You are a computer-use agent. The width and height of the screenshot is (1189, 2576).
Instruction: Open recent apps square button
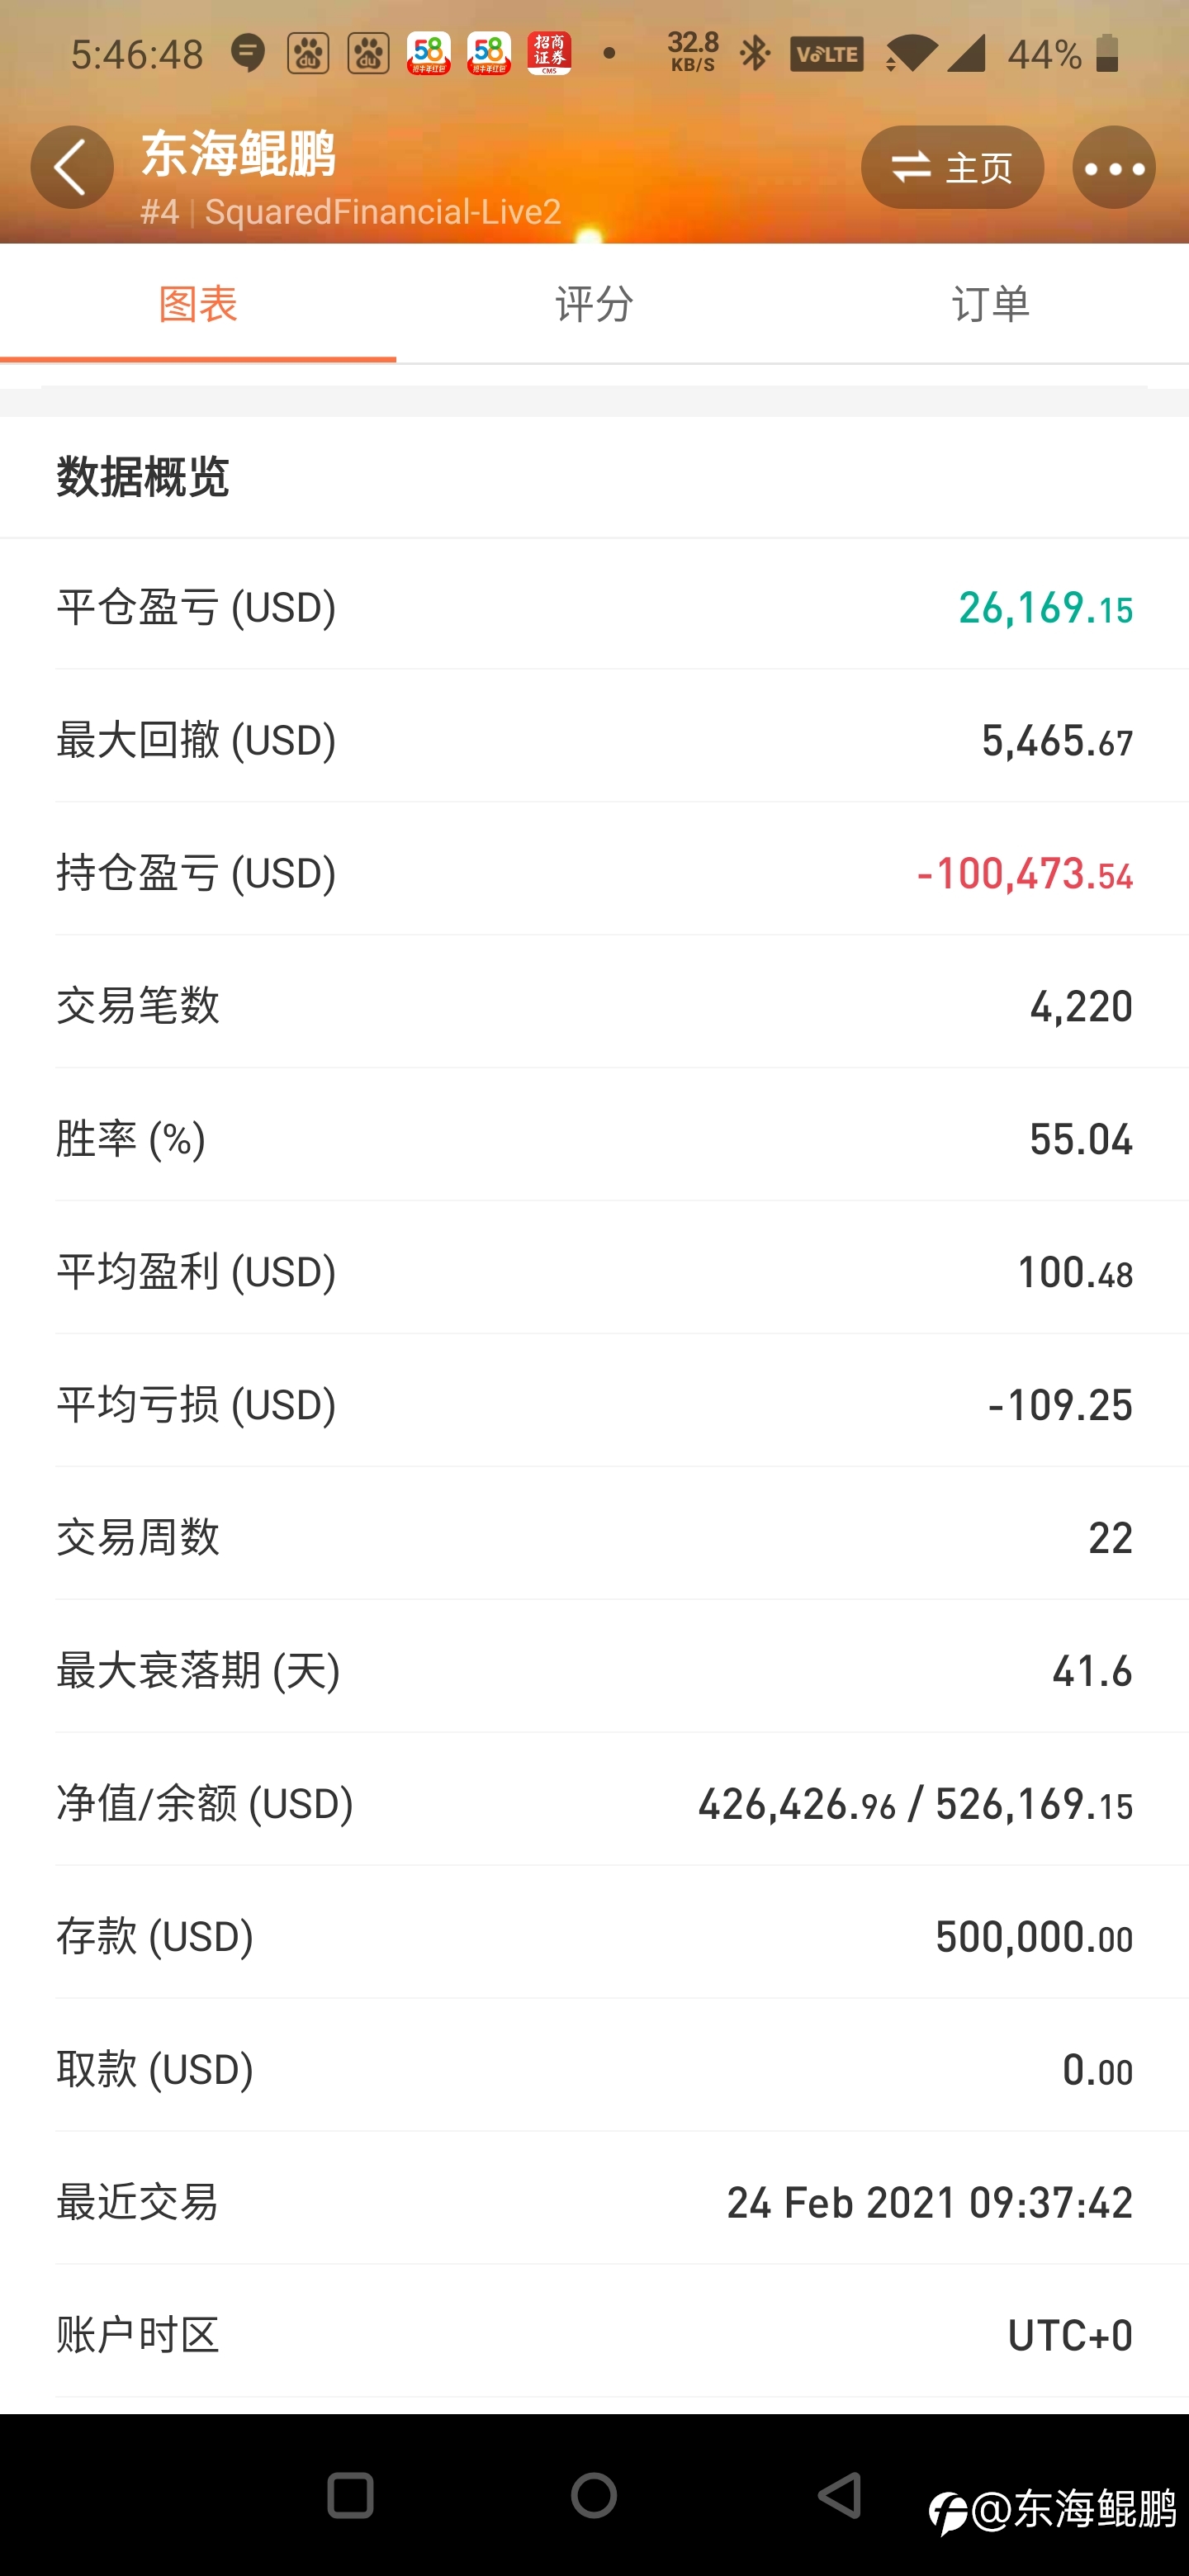350,2496
